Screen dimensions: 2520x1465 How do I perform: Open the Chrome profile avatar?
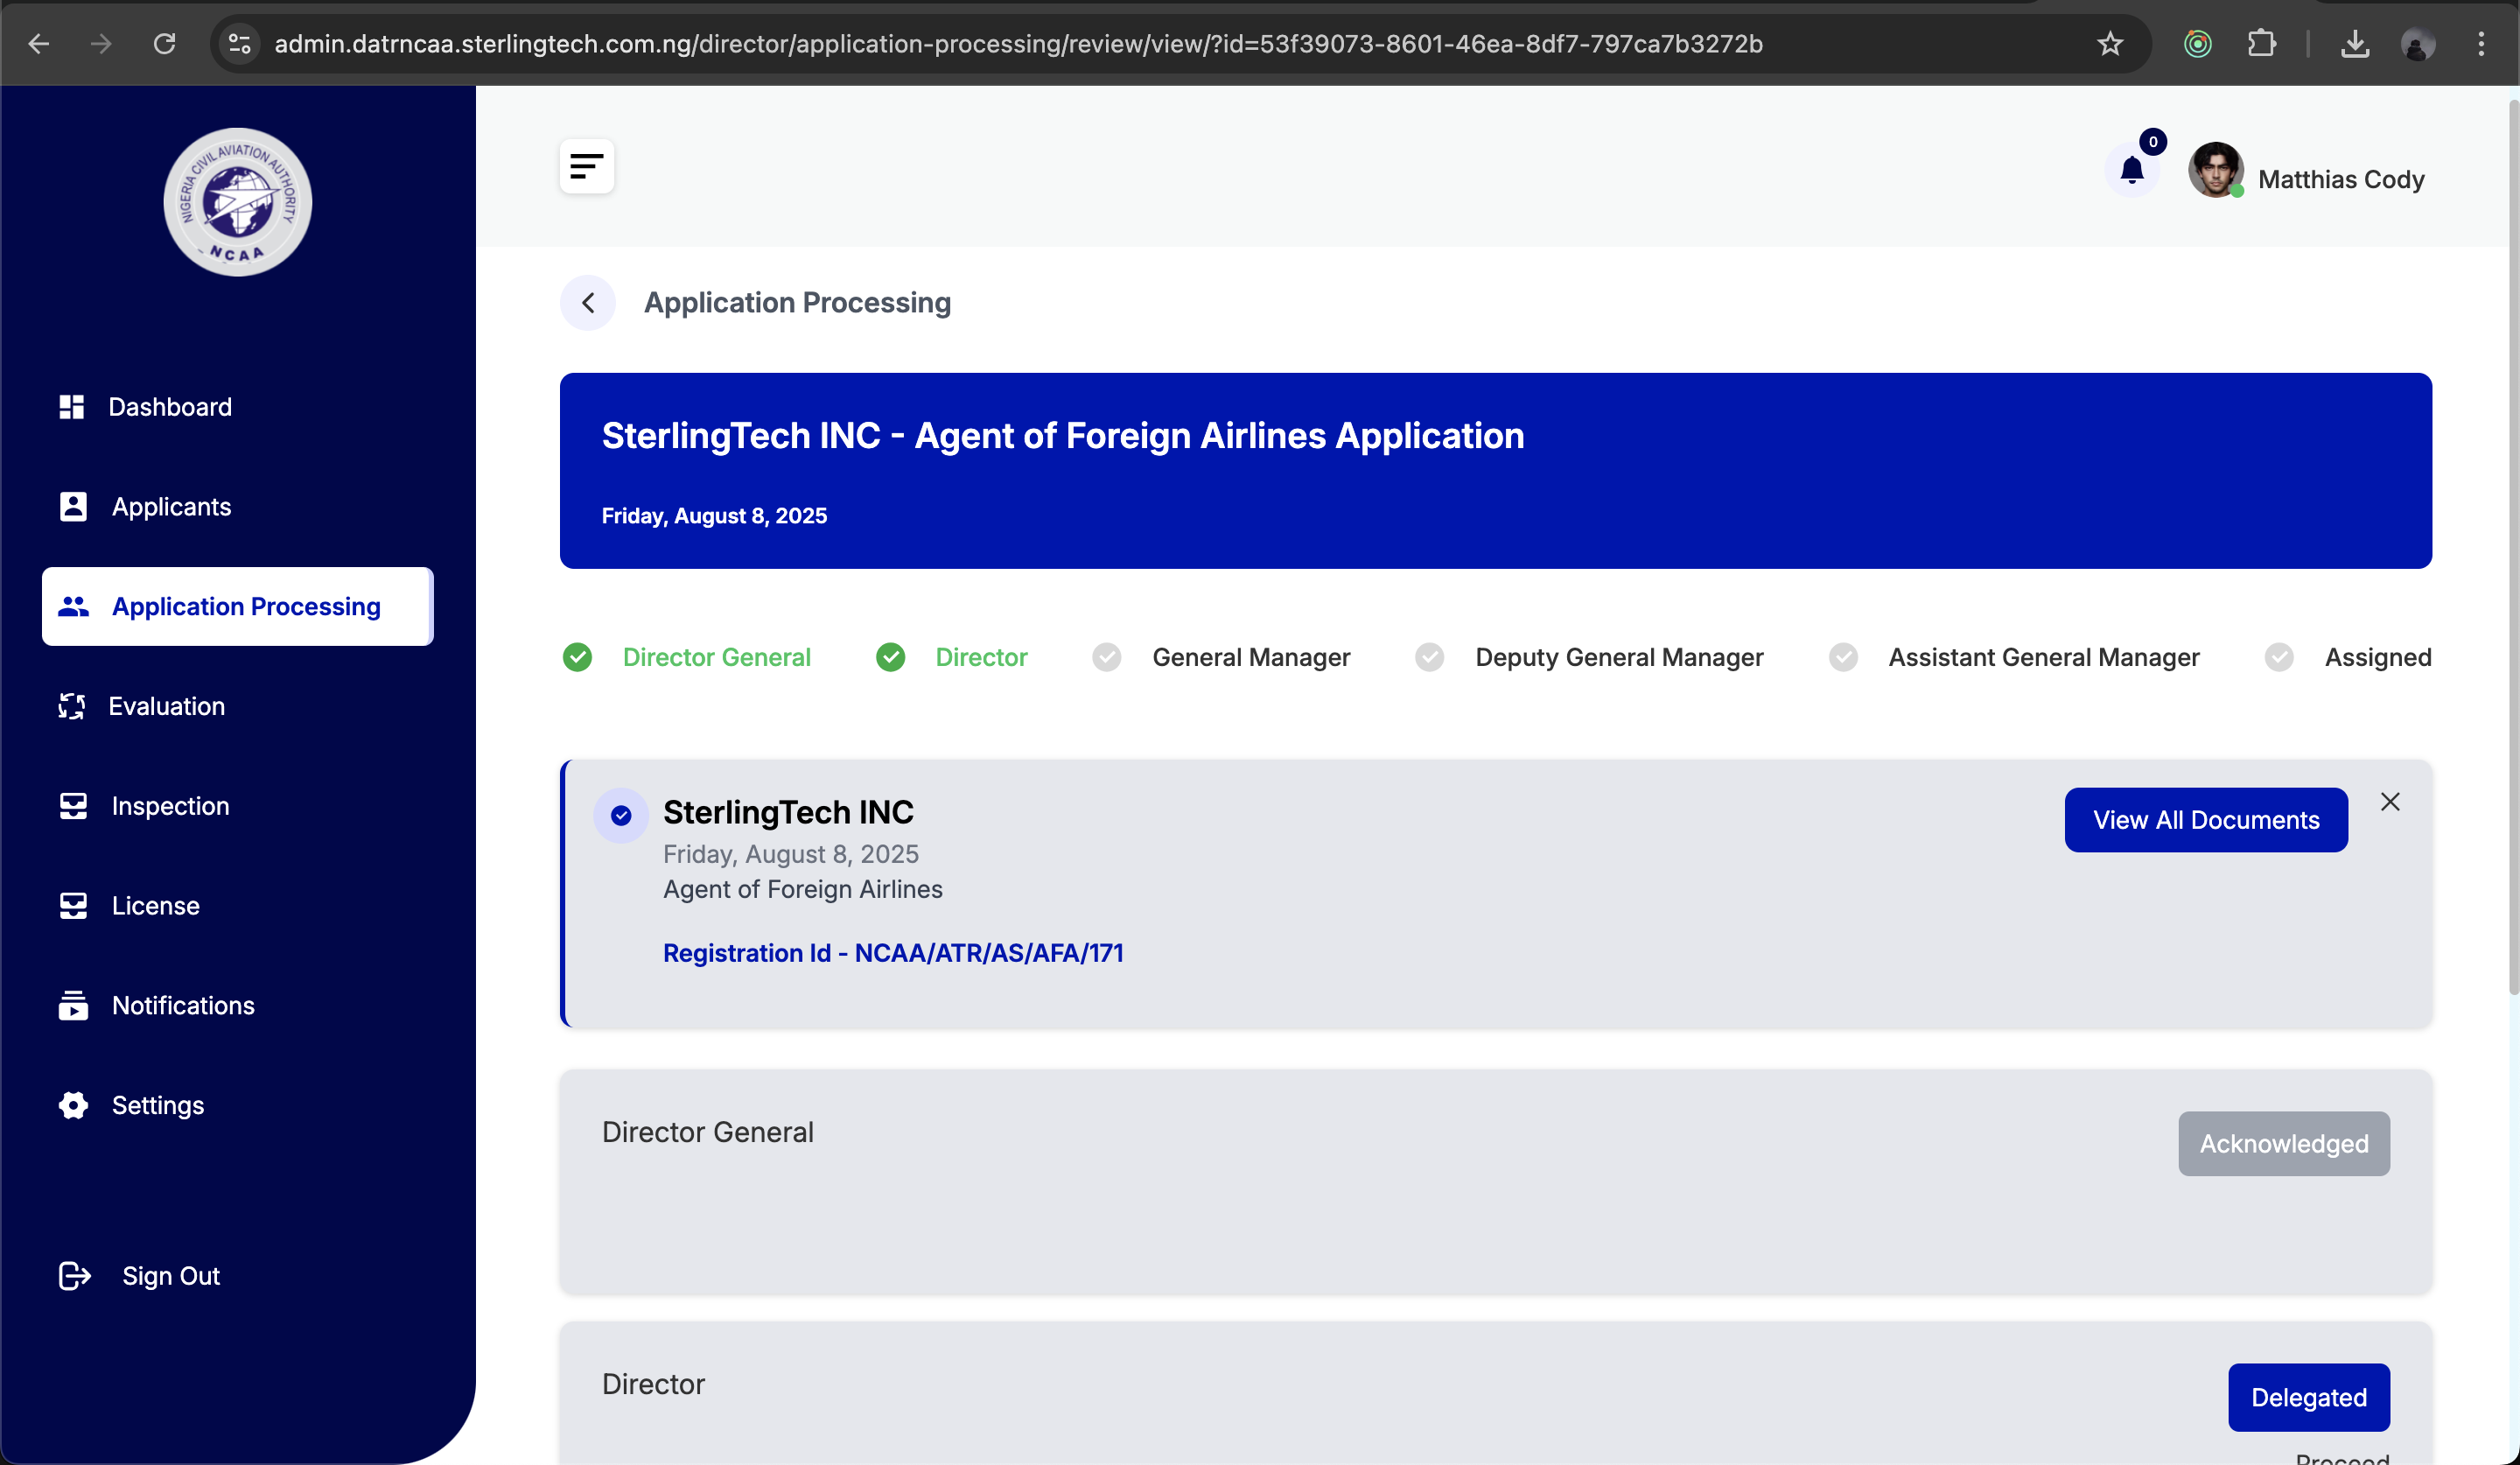2418,44
